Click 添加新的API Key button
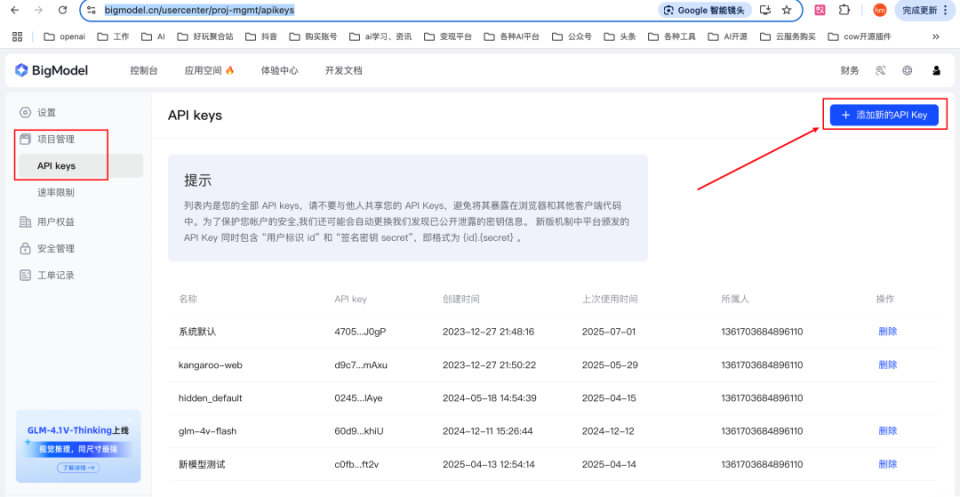 pyautogui.click(x=884, y=115)
